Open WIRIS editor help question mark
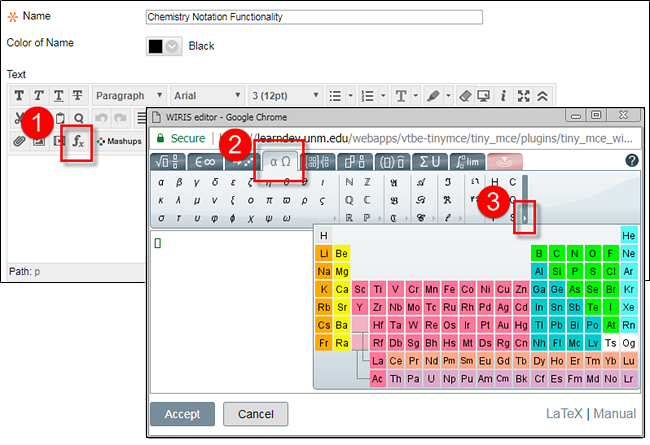Screen dimensions: 650x445 tap(631, 160)
